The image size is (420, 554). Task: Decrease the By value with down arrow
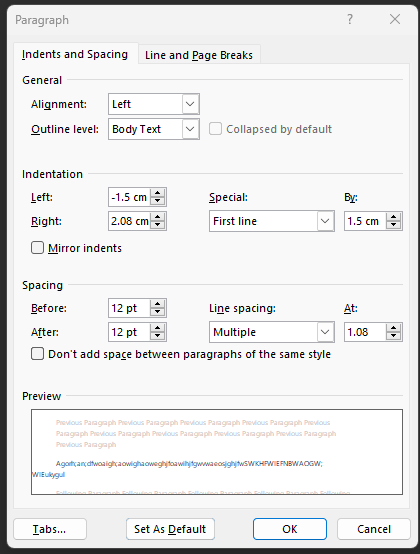coord(394,225)
